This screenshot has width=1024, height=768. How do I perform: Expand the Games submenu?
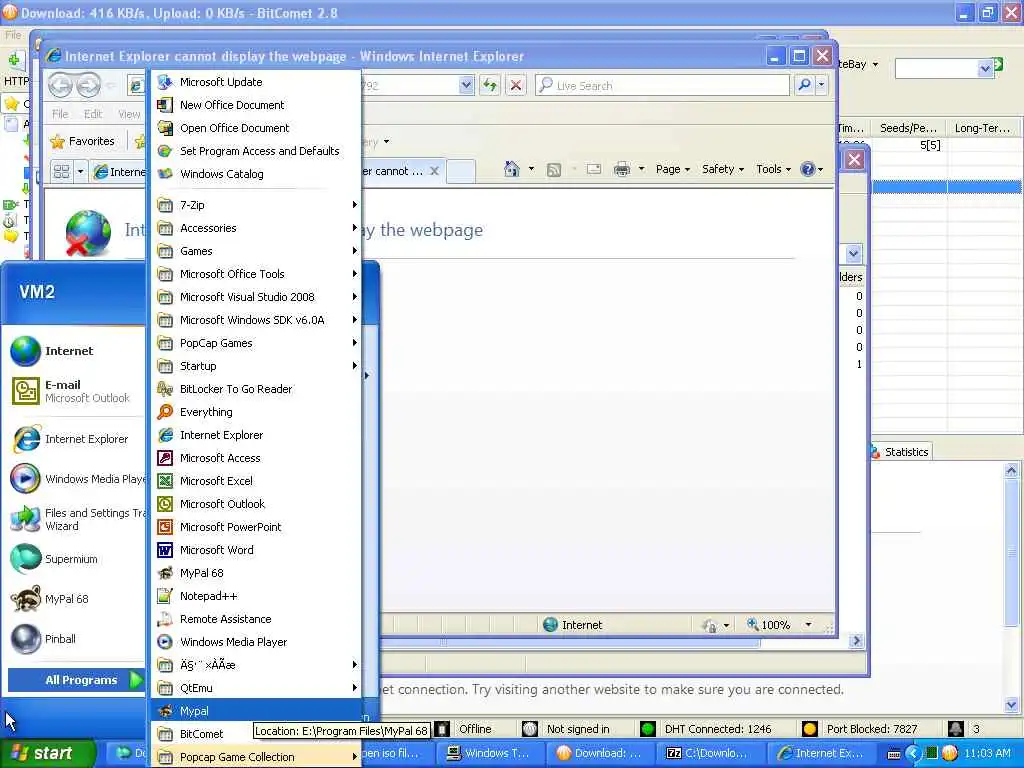(x=256, y=251)
